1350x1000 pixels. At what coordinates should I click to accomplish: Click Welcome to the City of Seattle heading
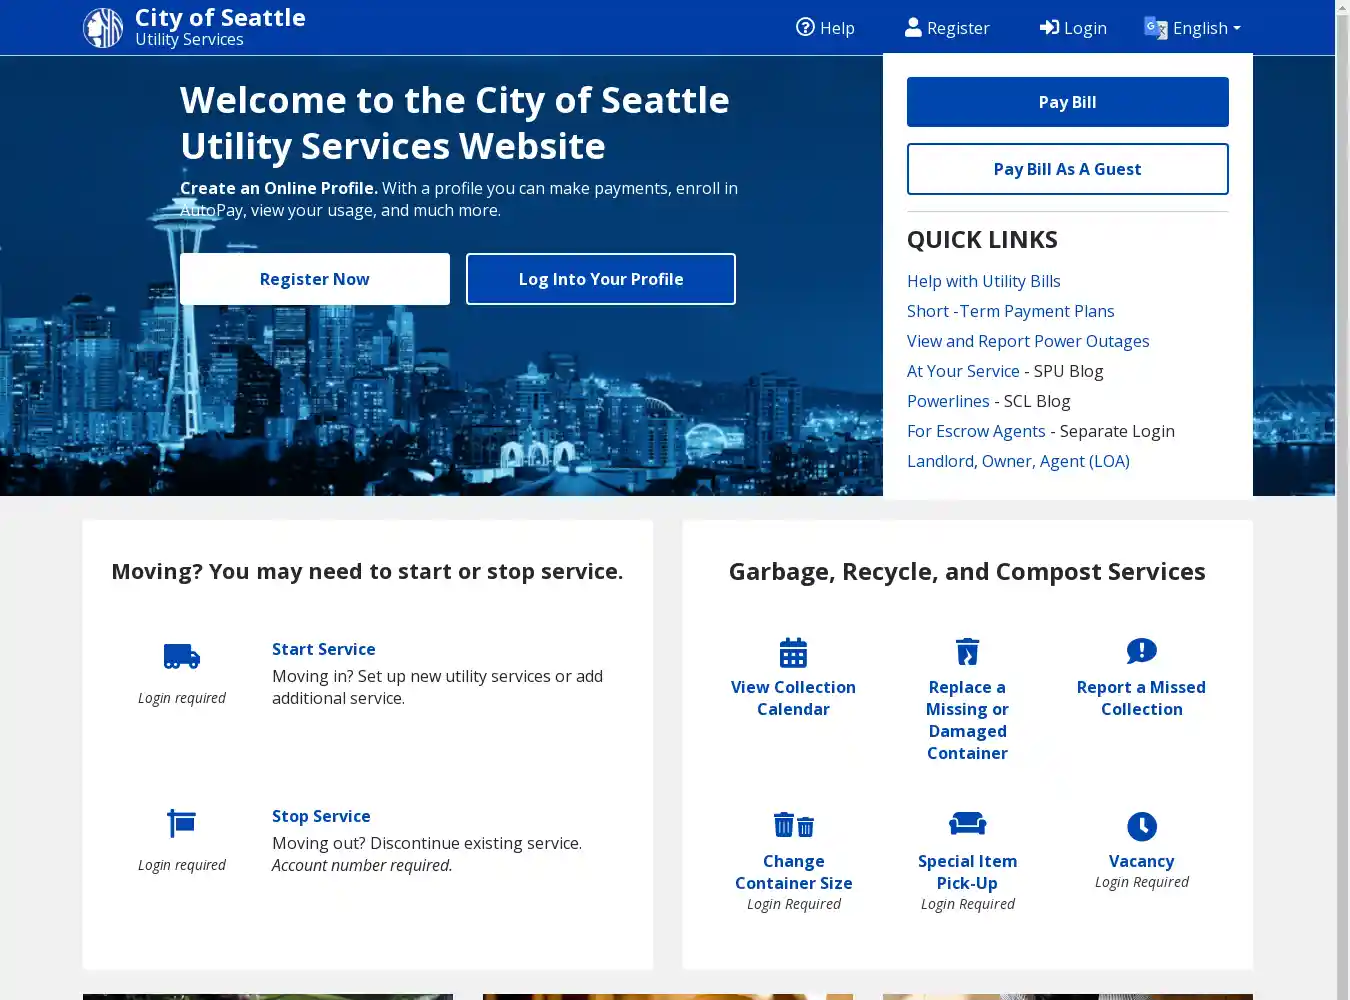[x=455, y=123]
